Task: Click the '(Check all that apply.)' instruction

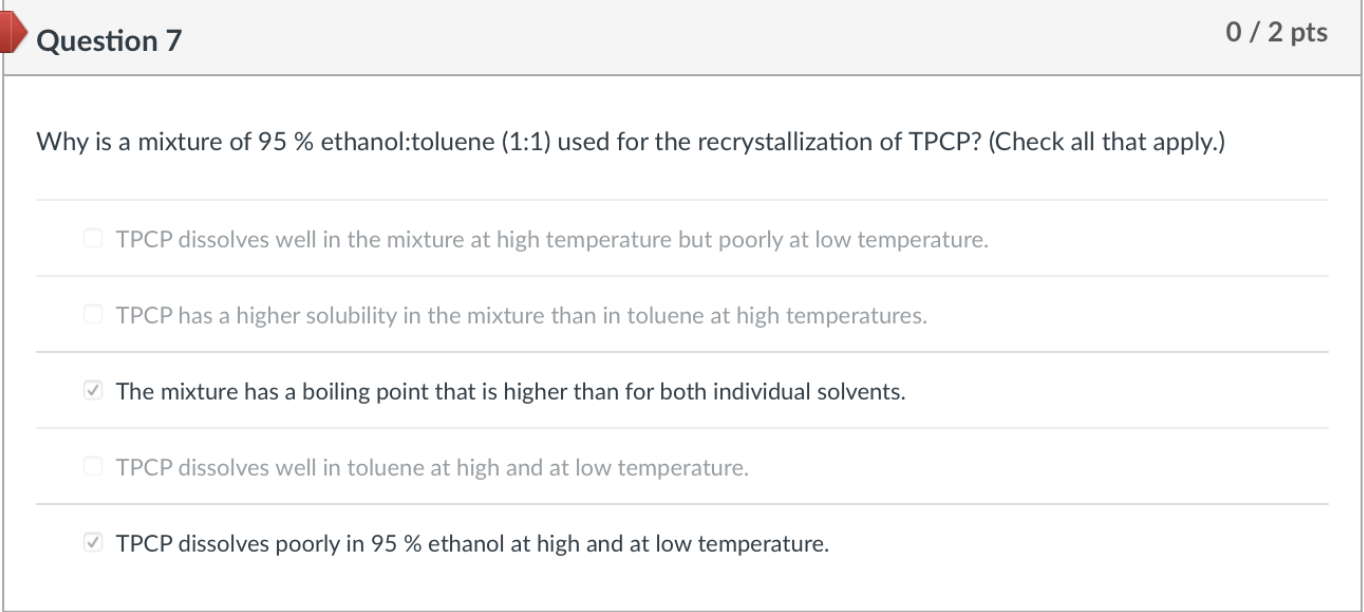Action: 1106,142
